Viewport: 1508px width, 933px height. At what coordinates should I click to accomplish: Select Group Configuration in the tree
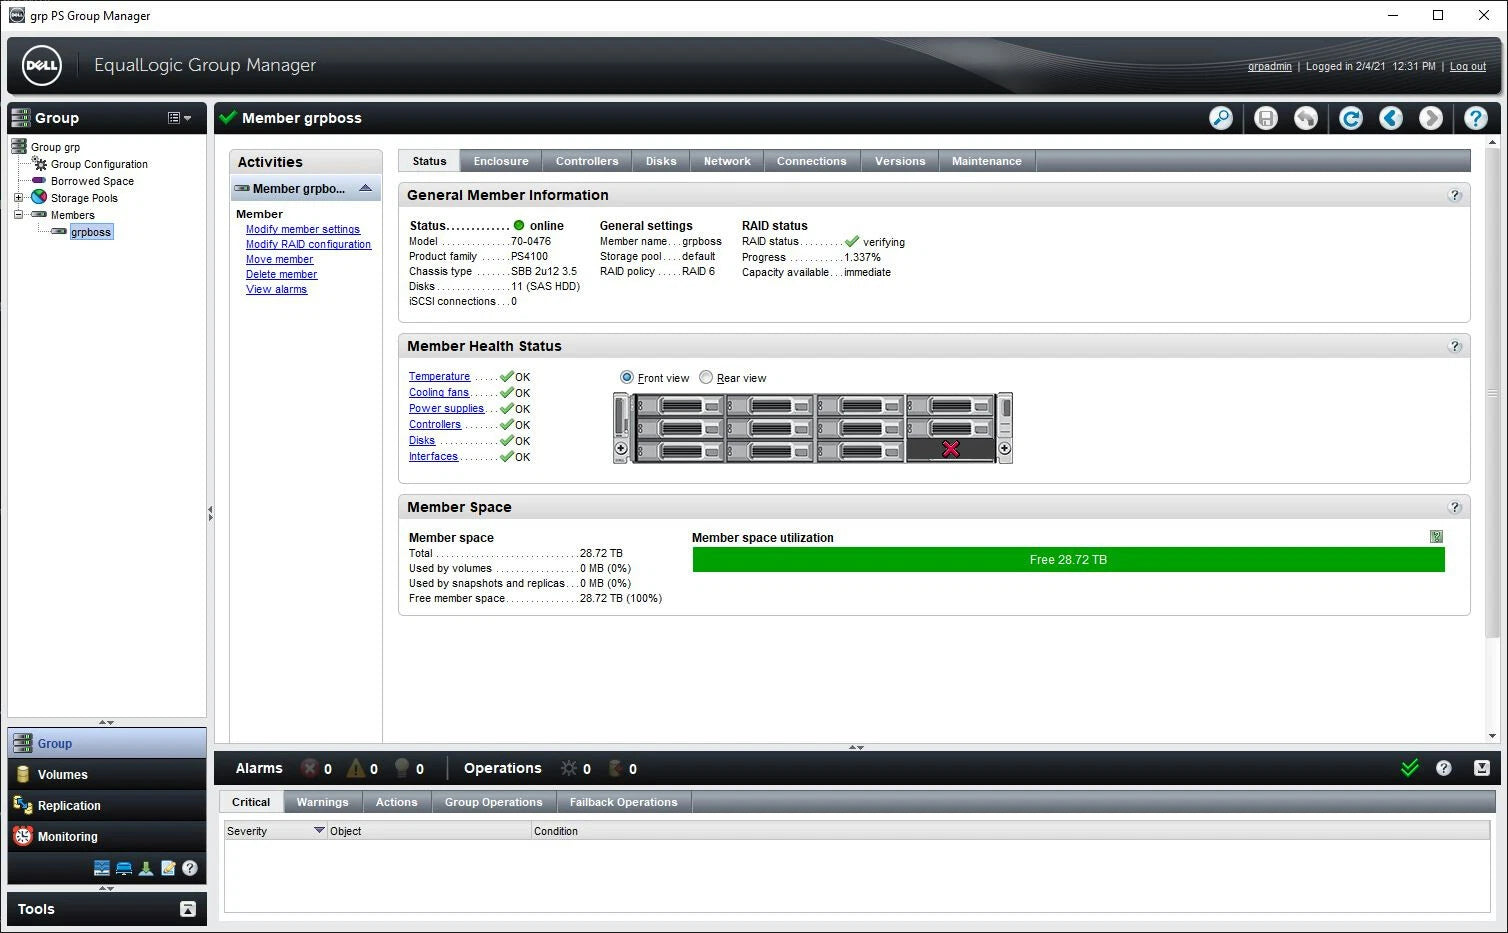click(99, 164)
